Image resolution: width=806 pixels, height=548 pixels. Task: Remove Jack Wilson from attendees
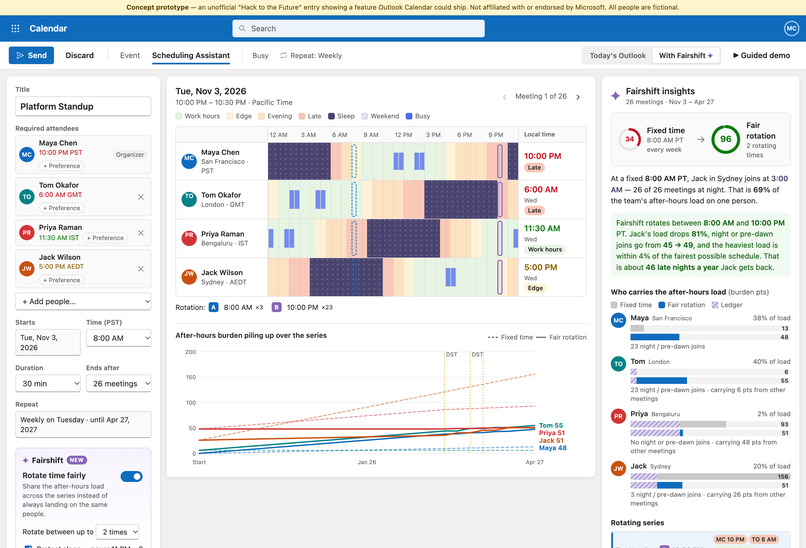pyautogui.click(x=141, y=269)
